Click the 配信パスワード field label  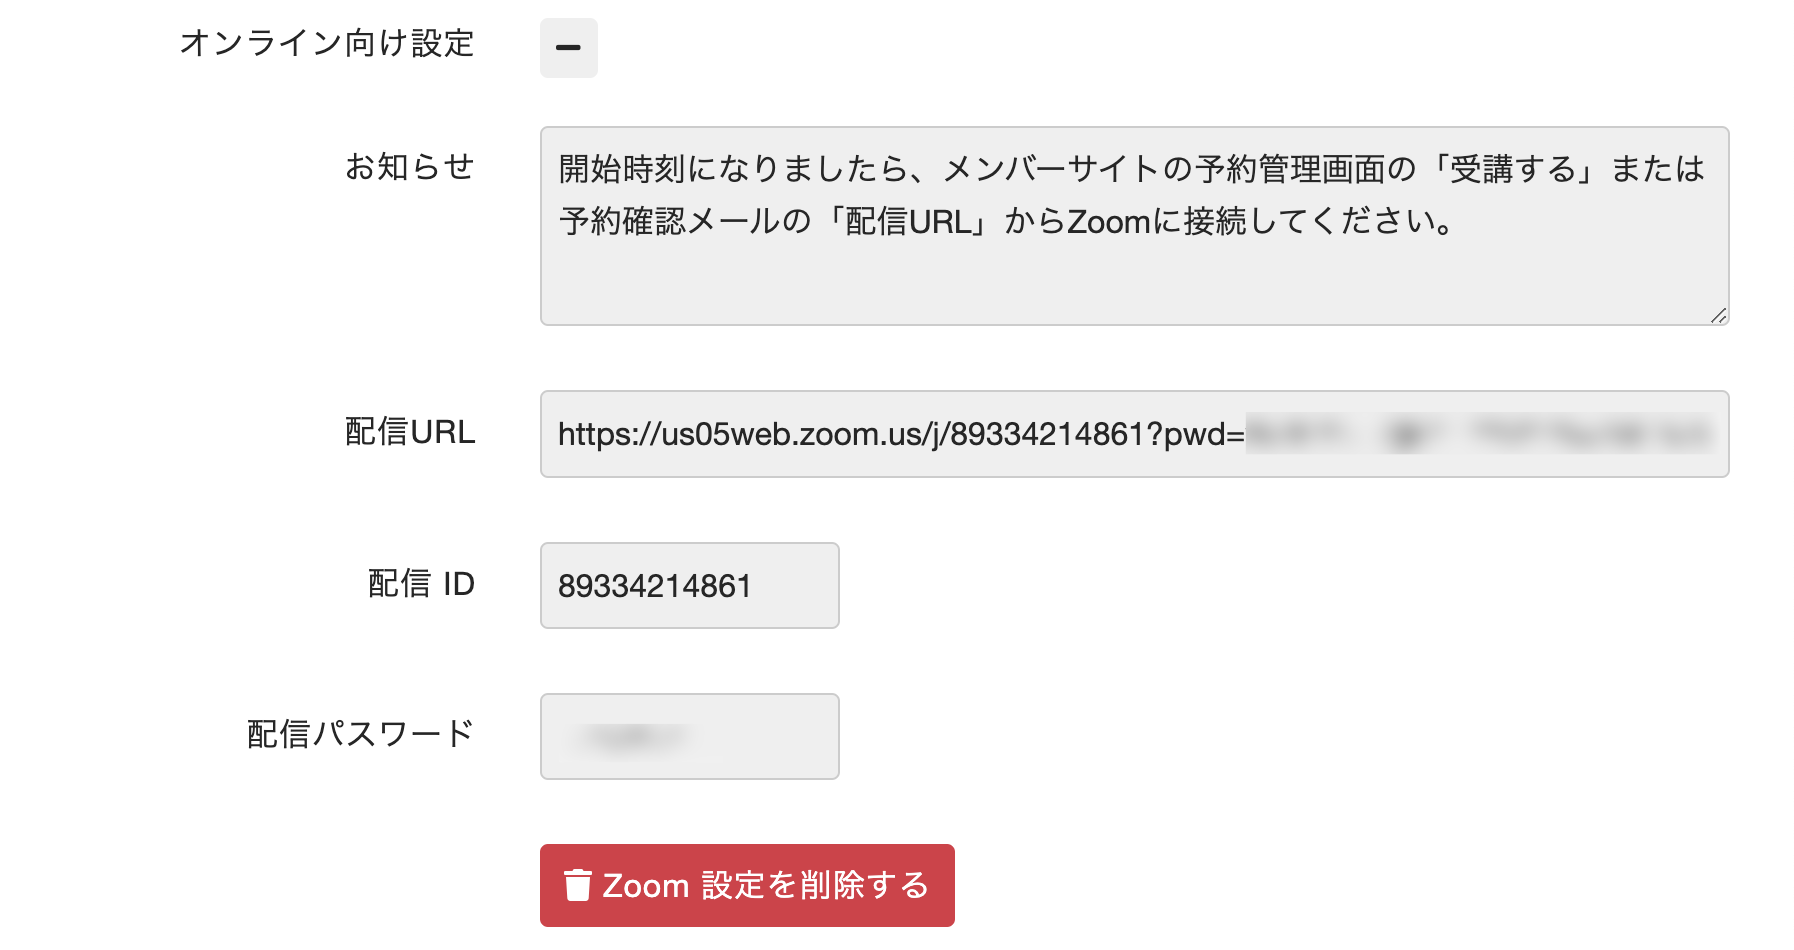pyautogui.click(x=360, y=734)
